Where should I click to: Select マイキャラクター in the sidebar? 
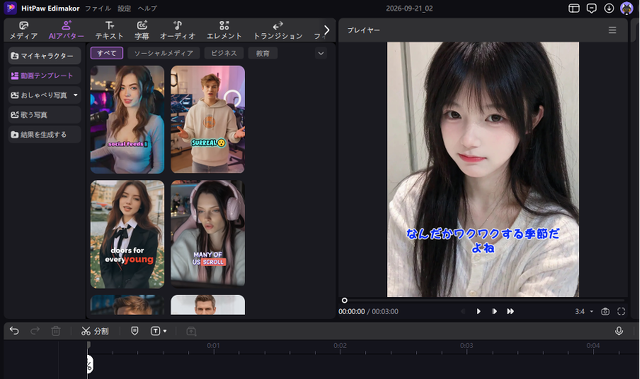point(44,56)
